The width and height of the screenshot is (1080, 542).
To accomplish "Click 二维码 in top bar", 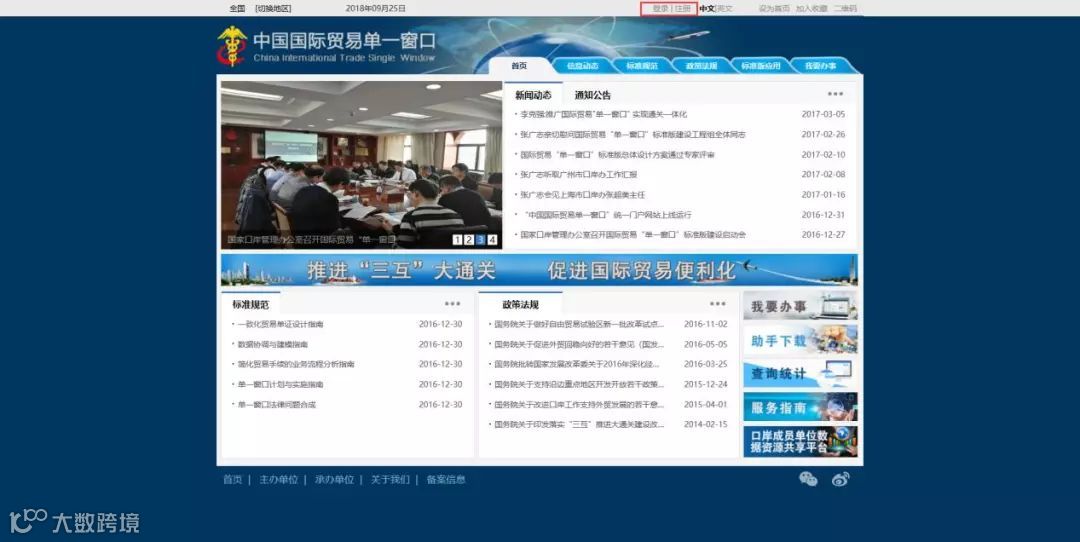I will (845, 8).
